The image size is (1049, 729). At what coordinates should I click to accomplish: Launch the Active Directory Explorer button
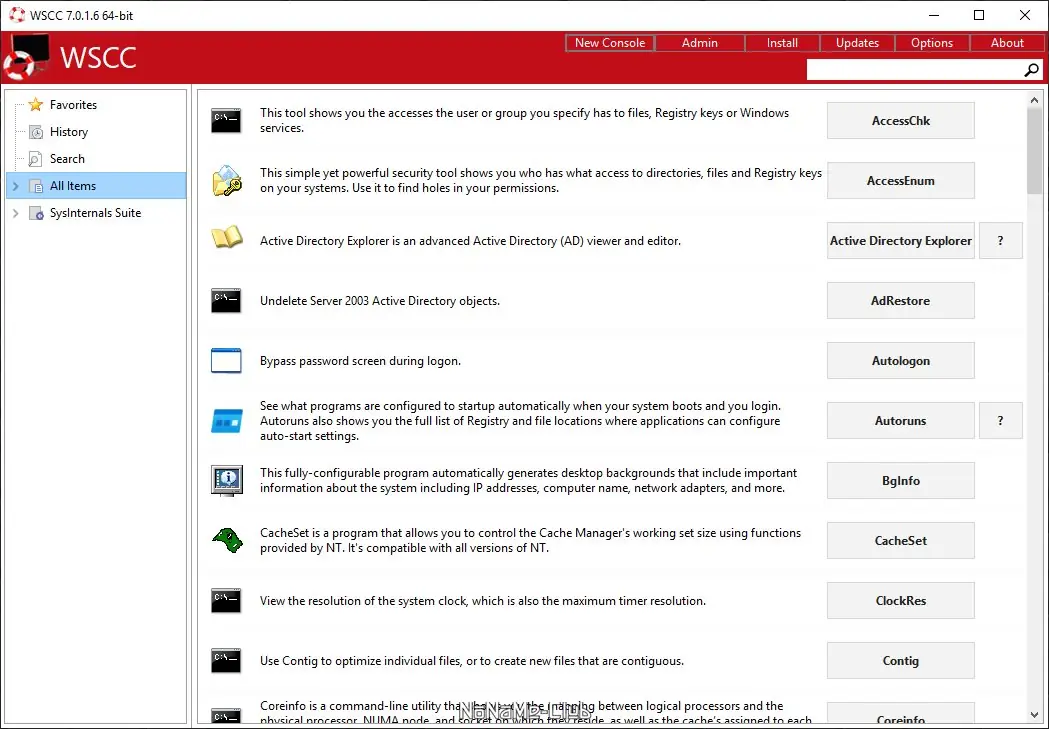pyautogui.click(x=900, y=241)
